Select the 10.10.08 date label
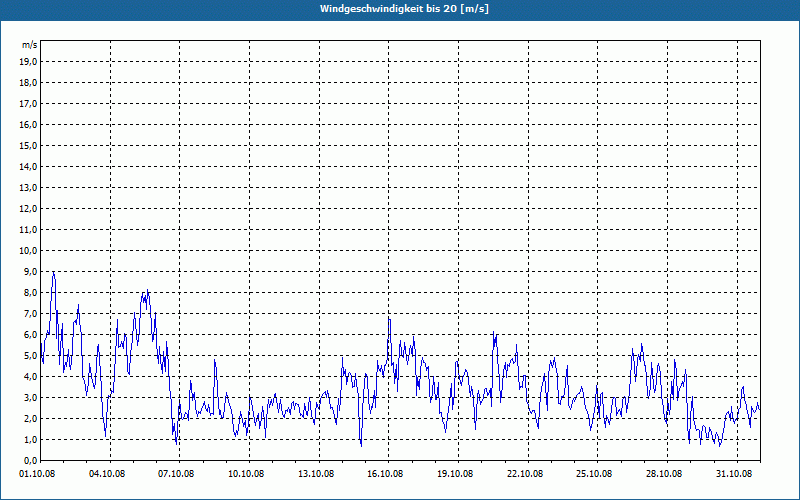800x500 pixels. [246, 474]
